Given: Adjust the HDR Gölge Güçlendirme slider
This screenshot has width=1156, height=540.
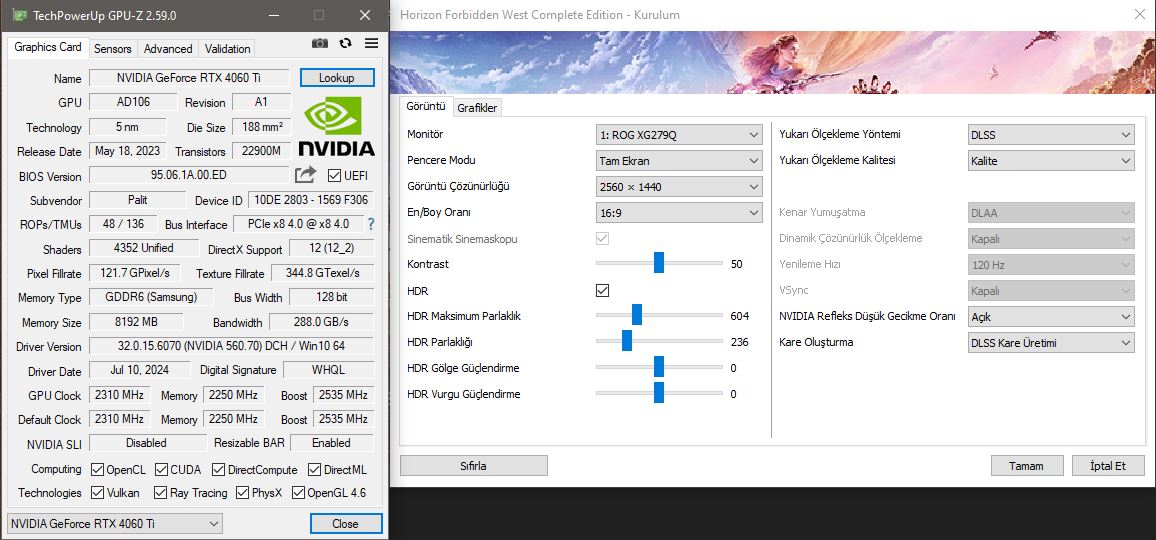Looking at the screenshot, I should click(659, 367).
